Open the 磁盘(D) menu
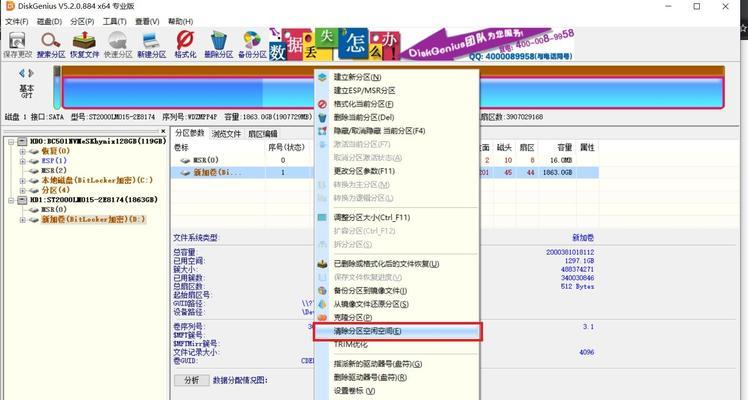Screen dimensions: 748x400 (50, 21)
